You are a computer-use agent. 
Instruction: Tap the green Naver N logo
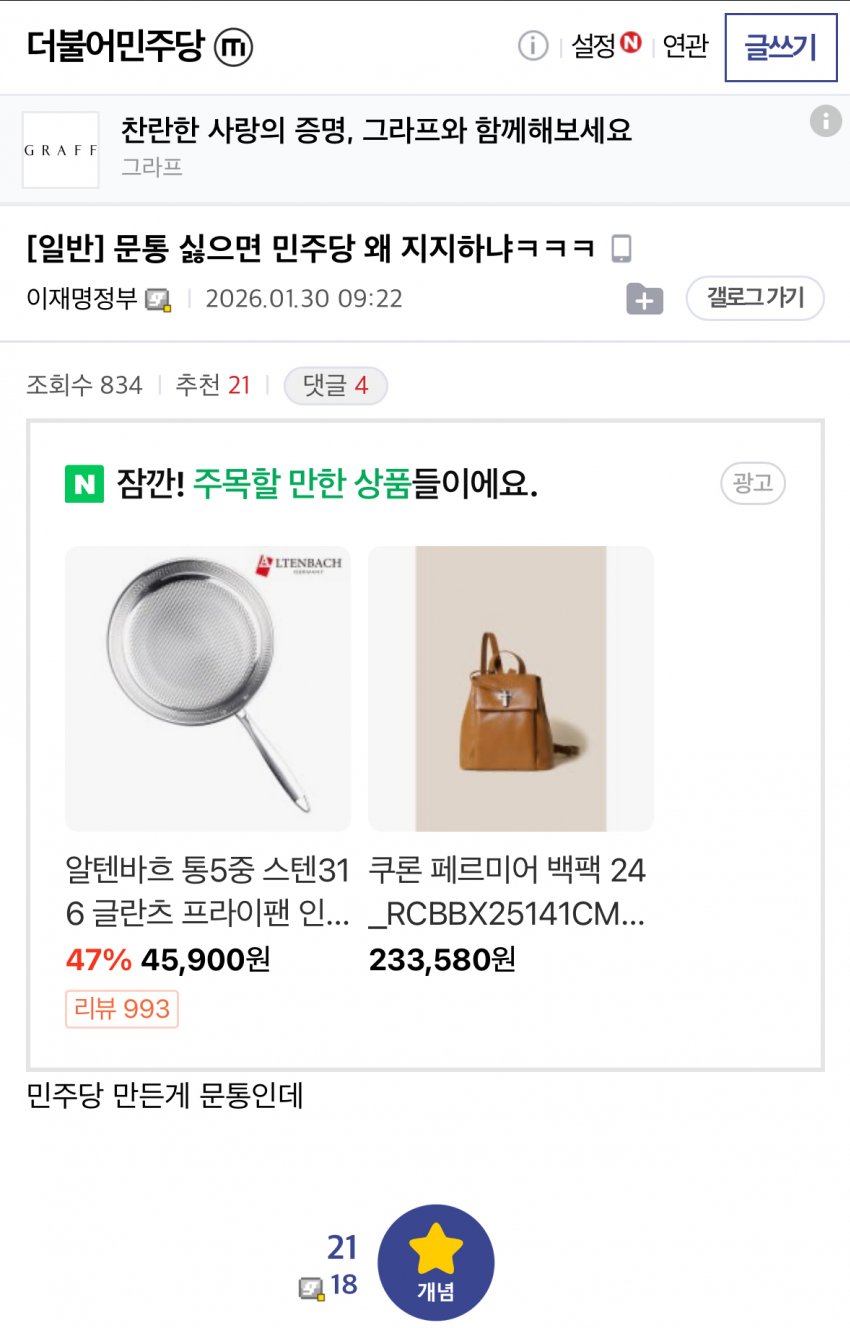84,484
